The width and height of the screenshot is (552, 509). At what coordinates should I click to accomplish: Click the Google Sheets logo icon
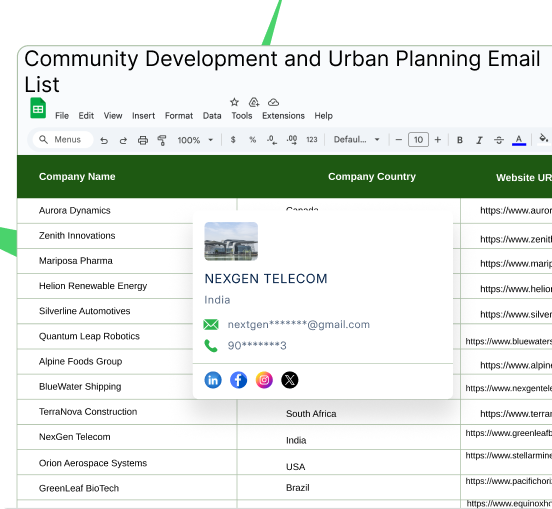click(x=38, y=108)
